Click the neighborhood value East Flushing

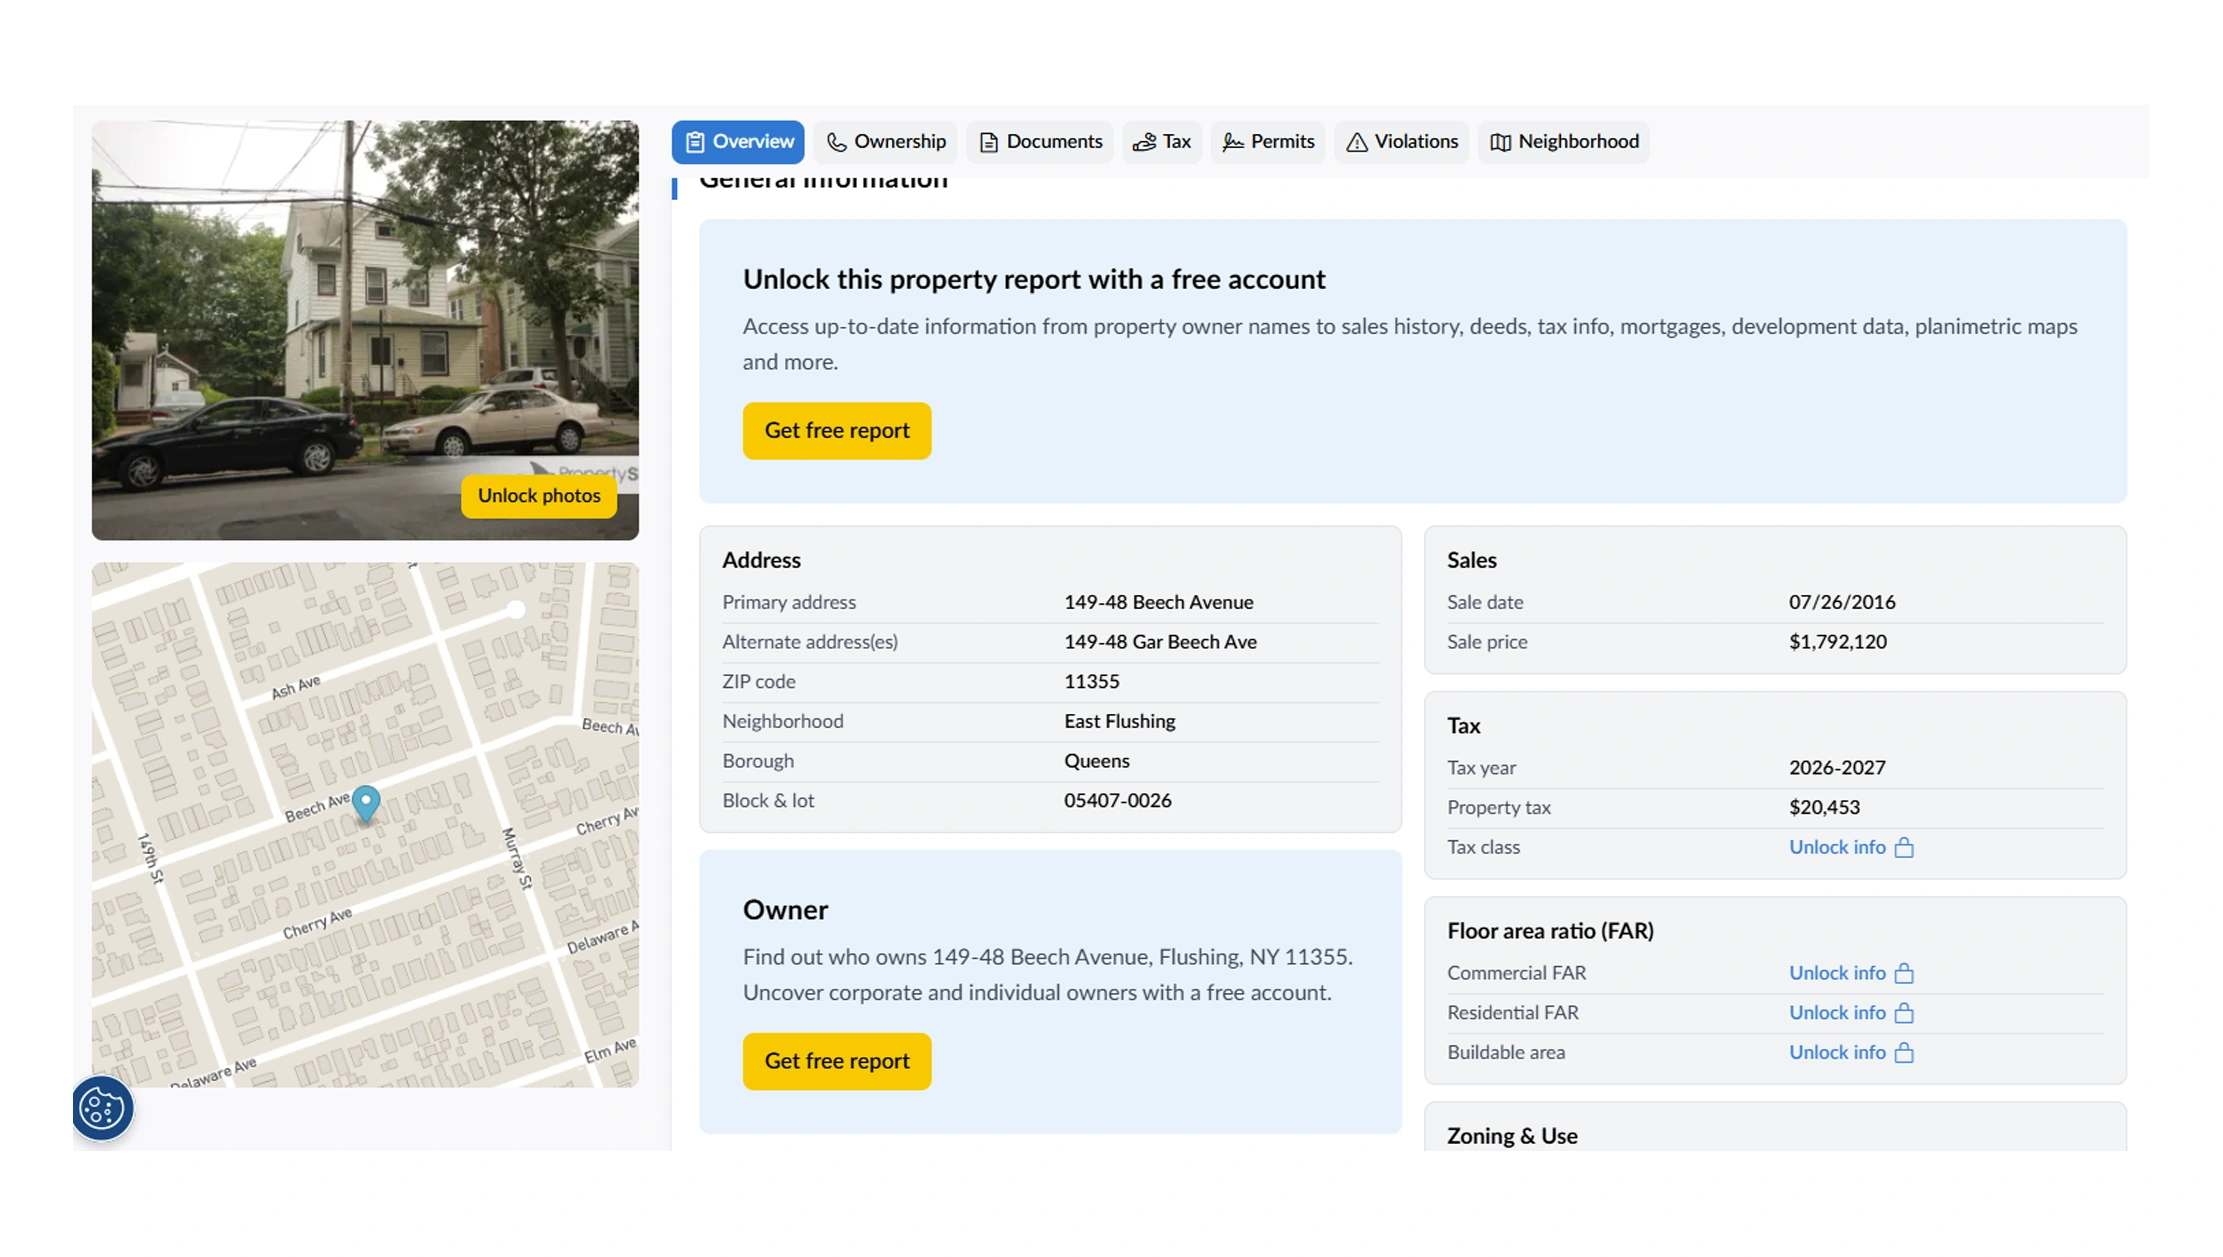1119,722
